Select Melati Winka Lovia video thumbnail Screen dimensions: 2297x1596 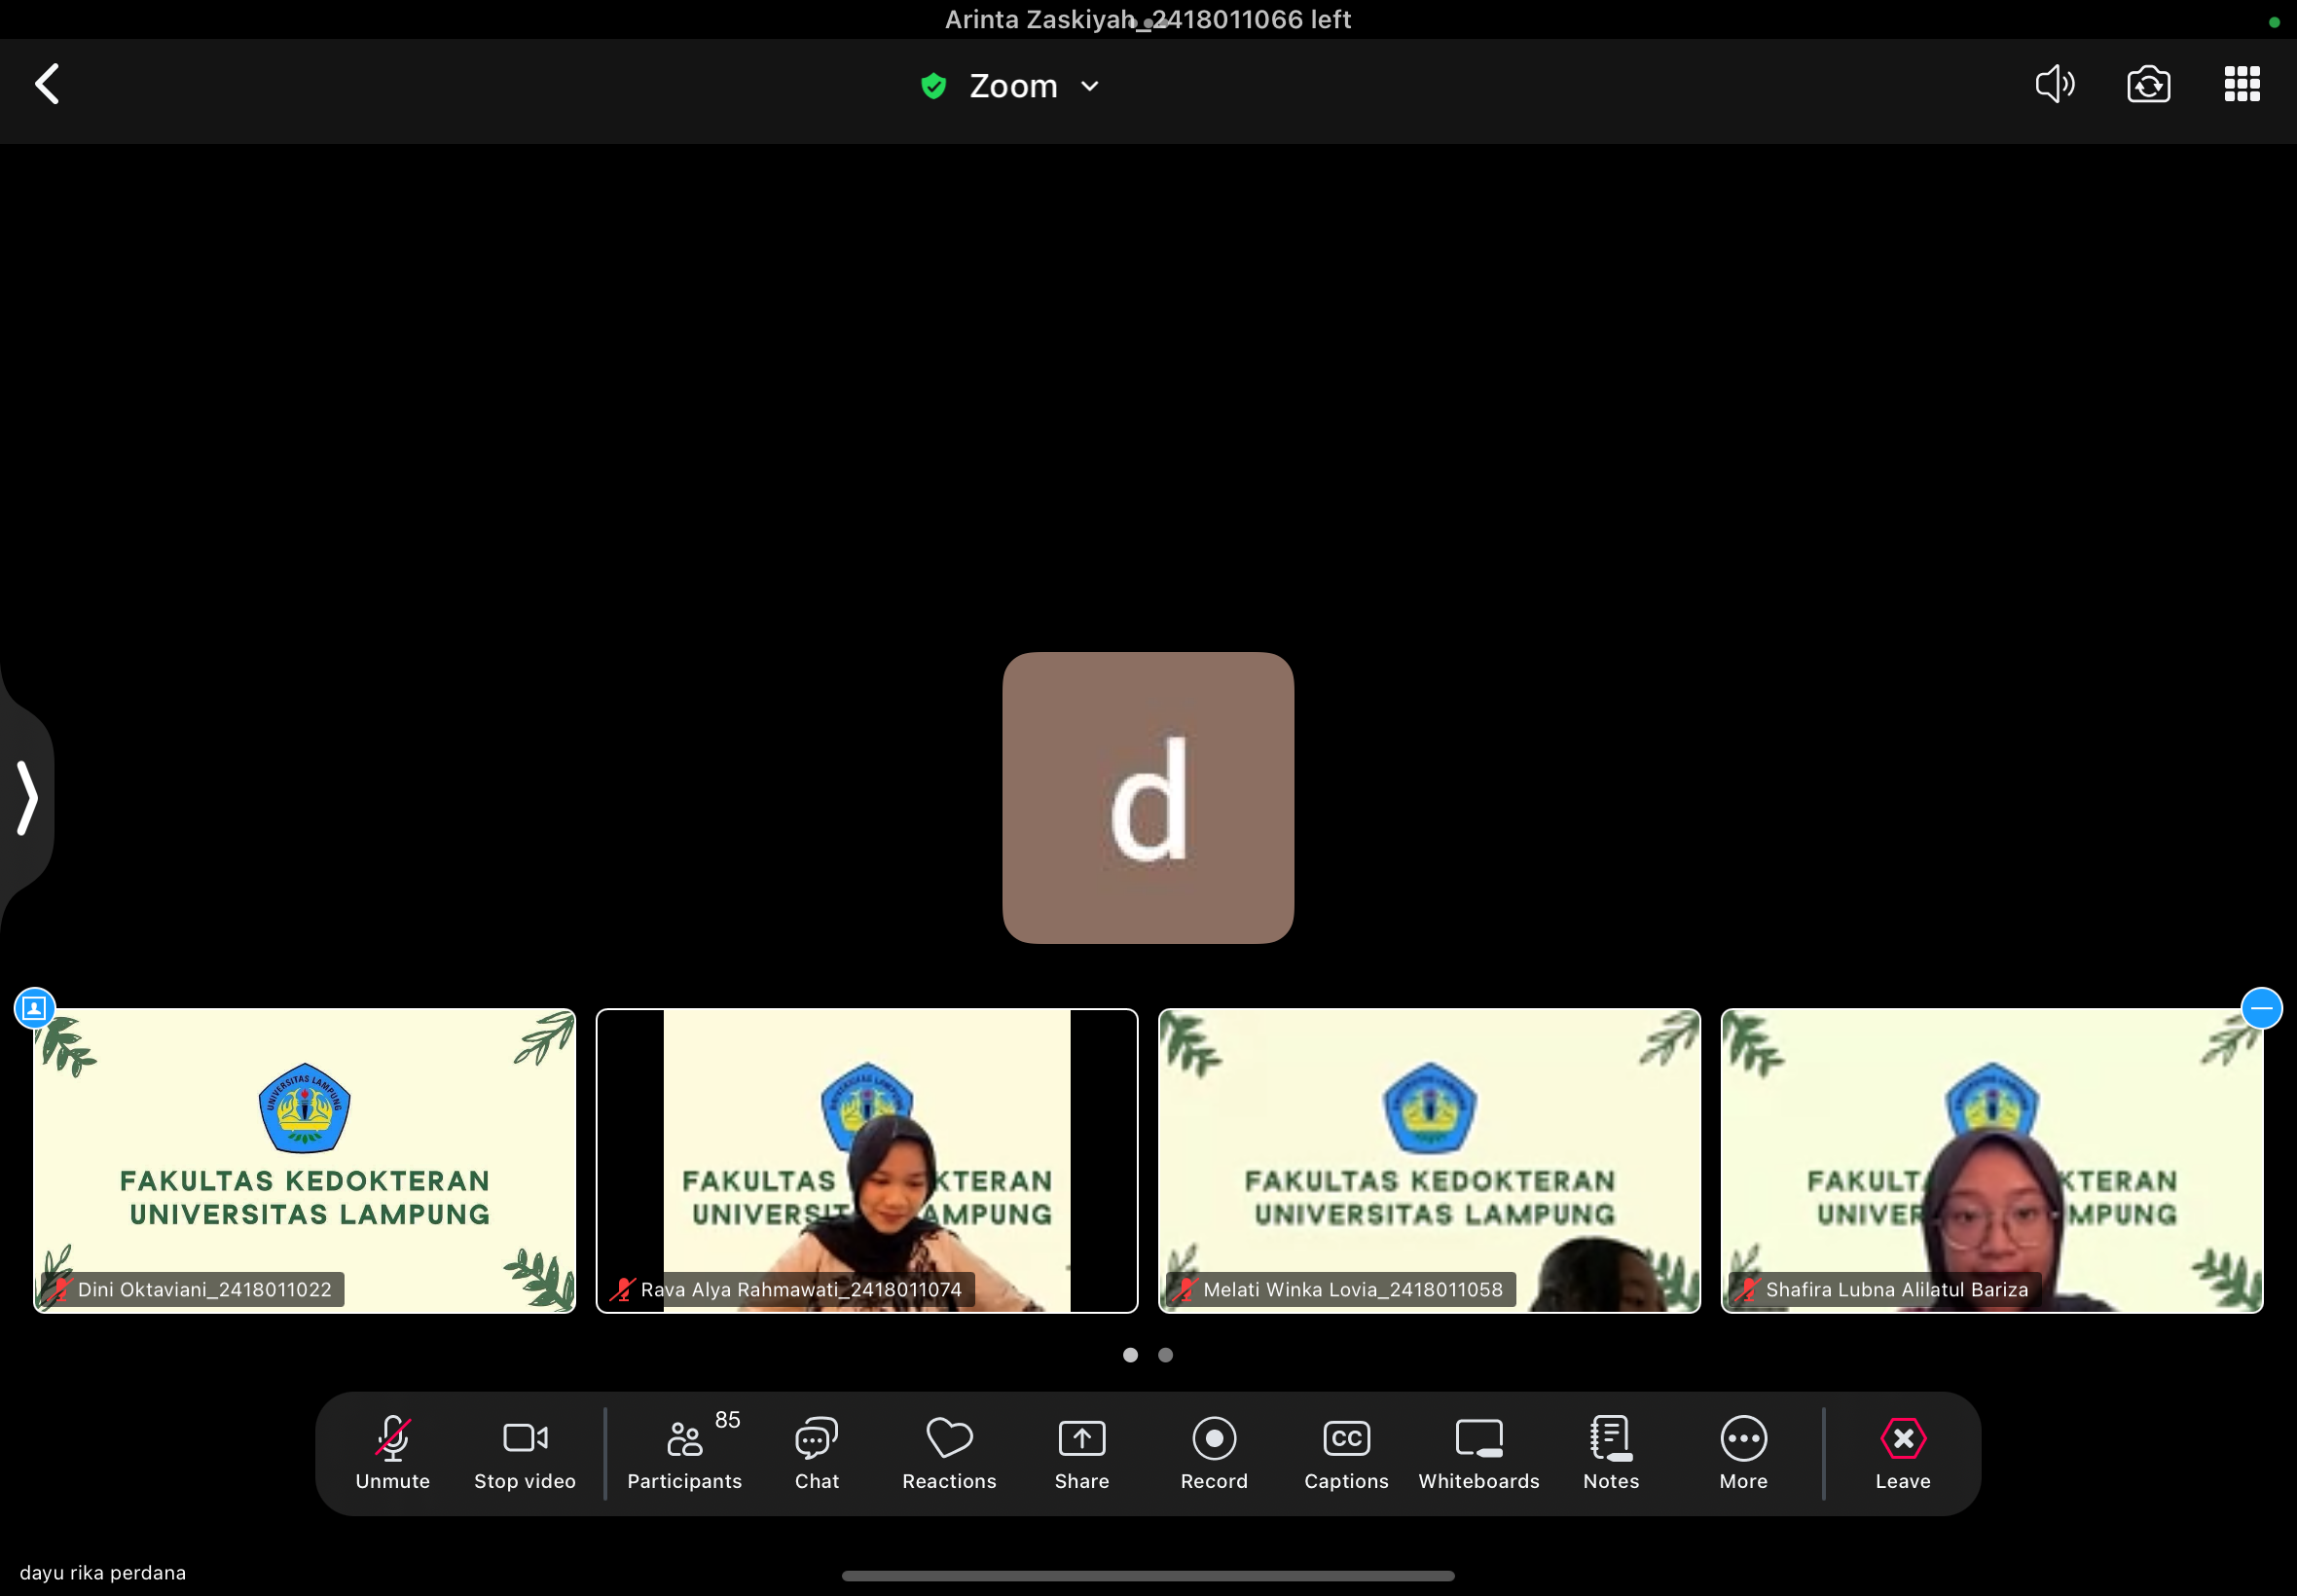(1429, 1160)
